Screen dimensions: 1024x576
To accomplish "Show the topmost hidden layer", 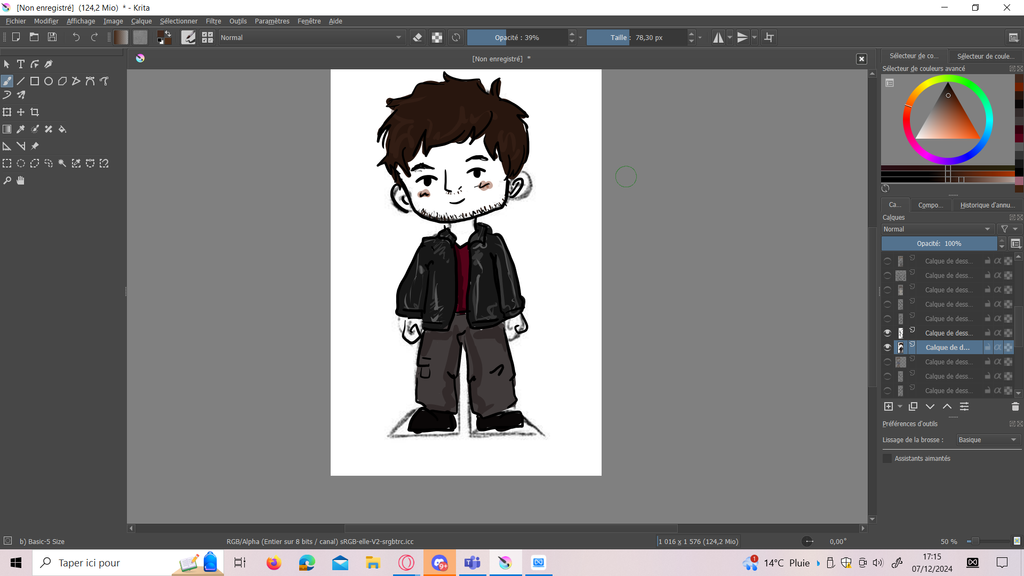I will click(x=887, y=261).
